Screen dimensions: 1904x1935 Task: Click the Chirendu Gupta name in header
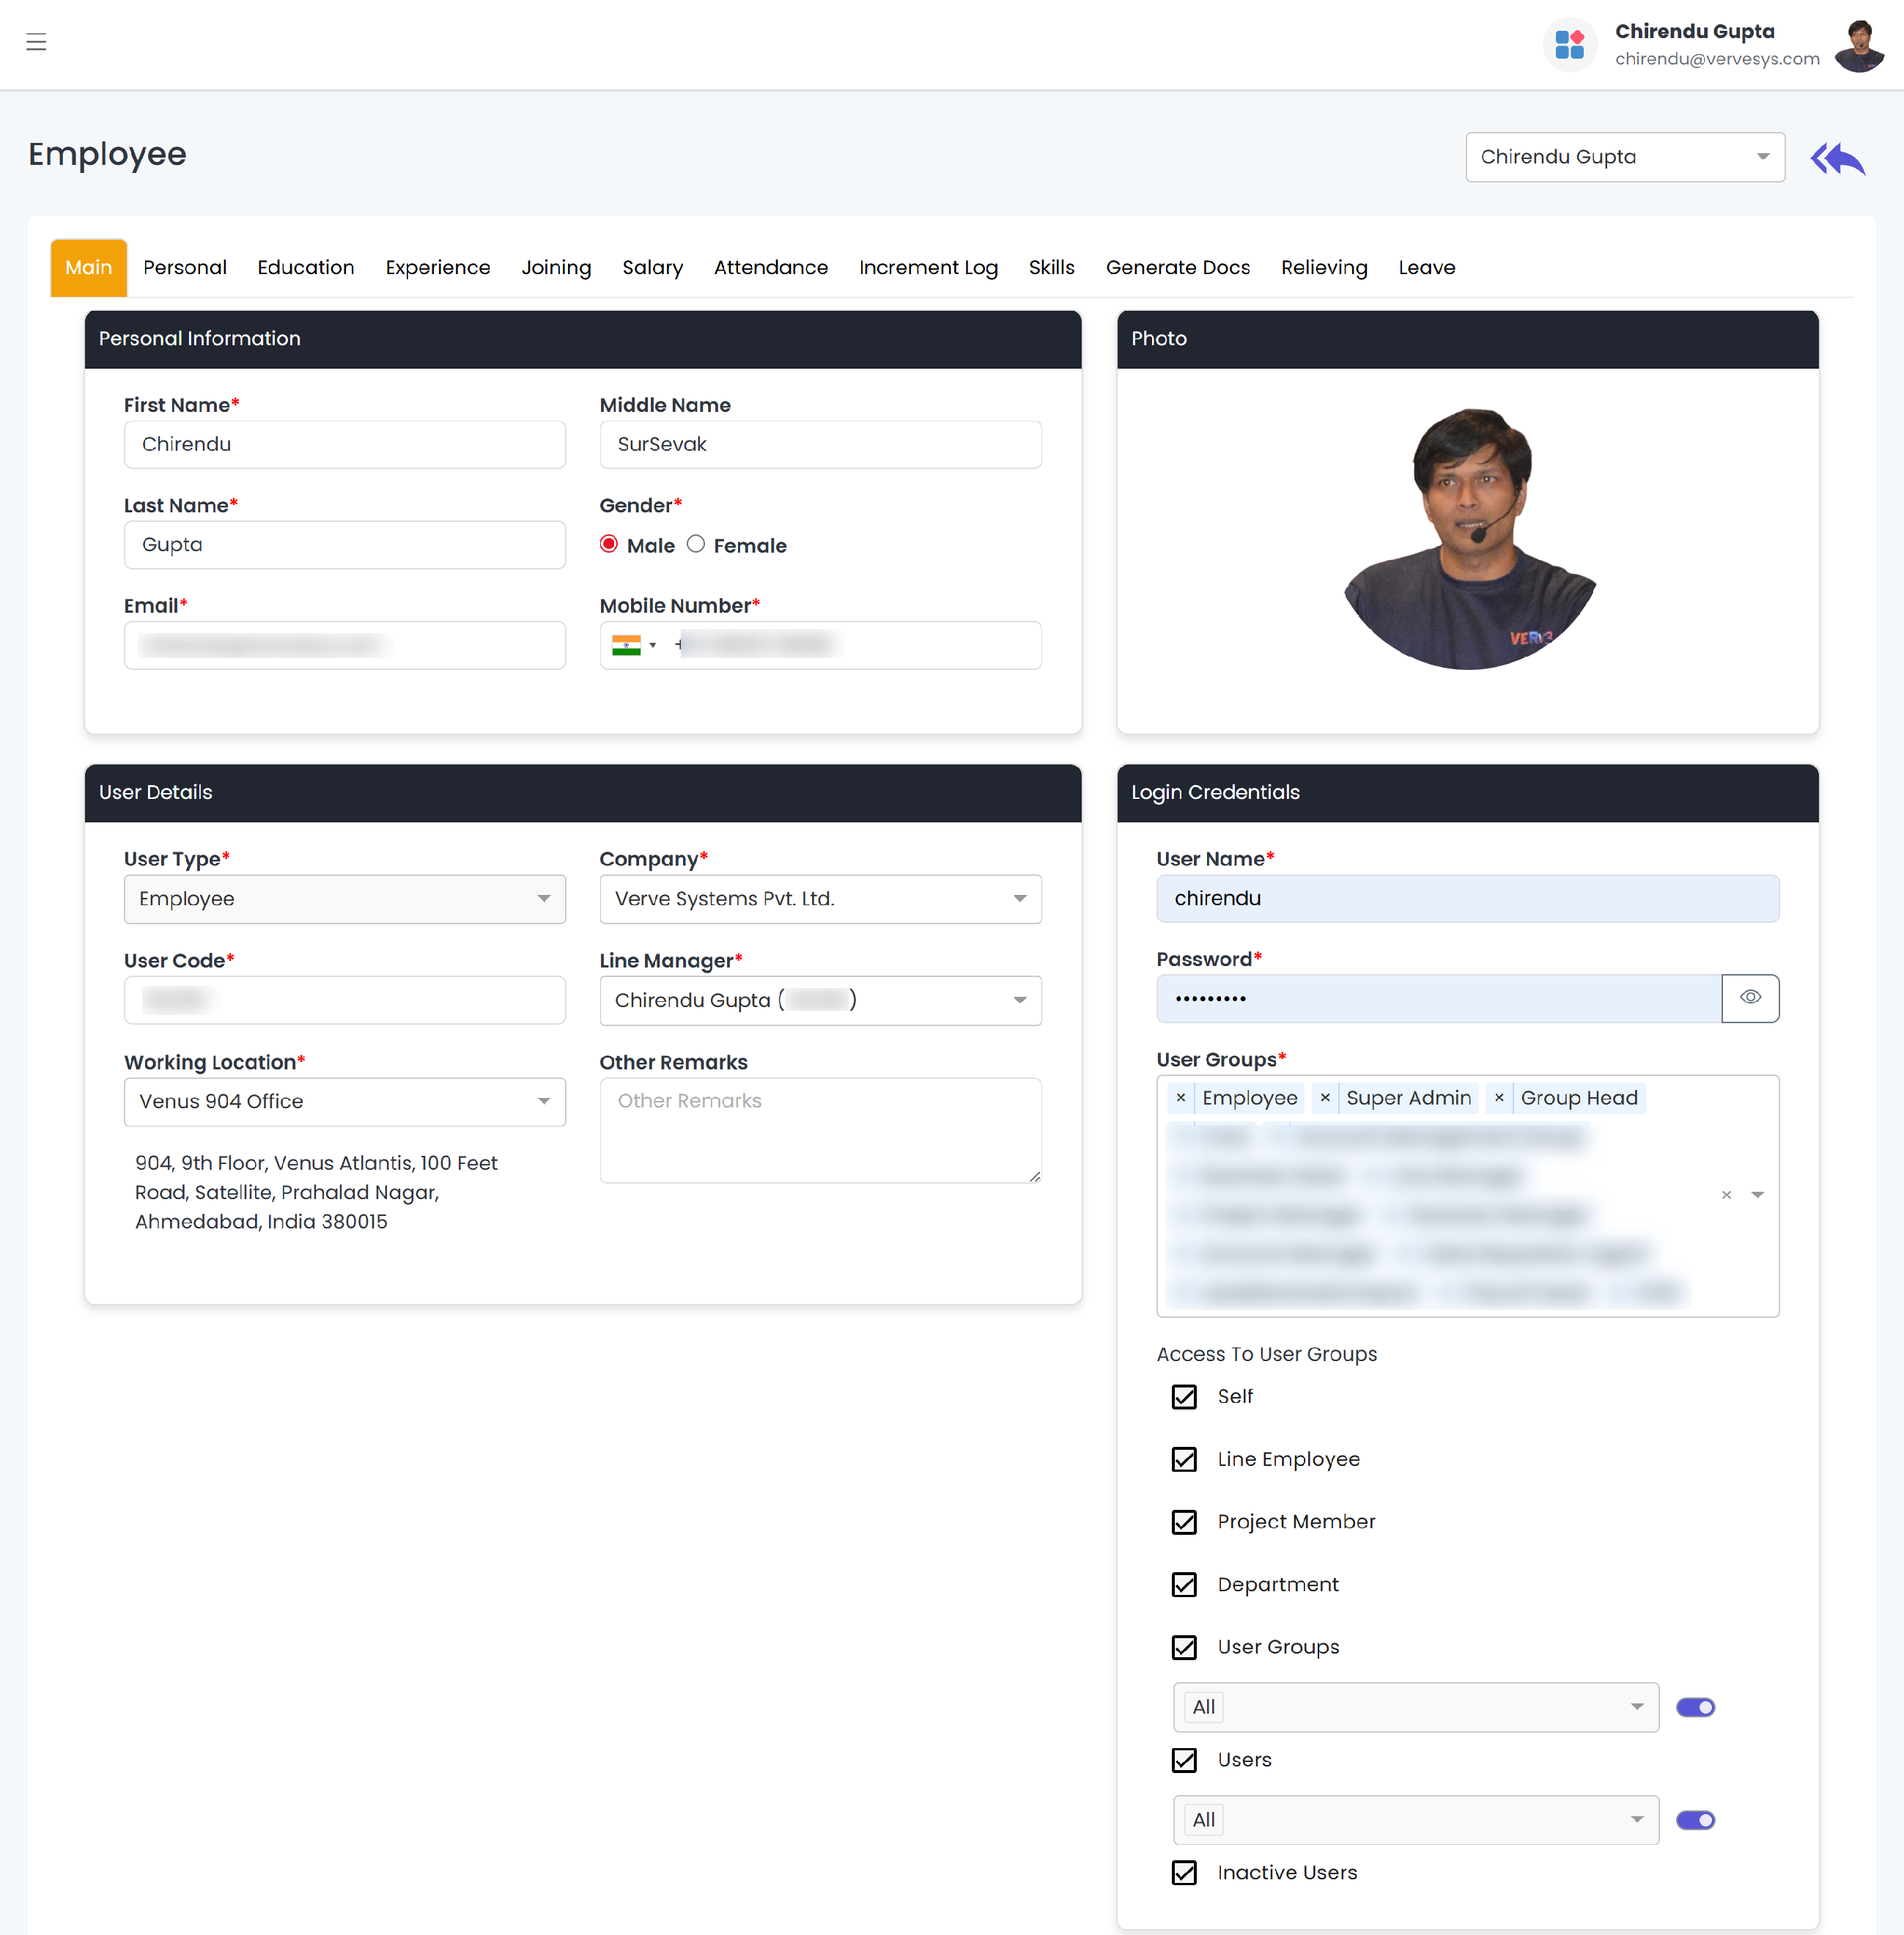[x=1694, y=32]
